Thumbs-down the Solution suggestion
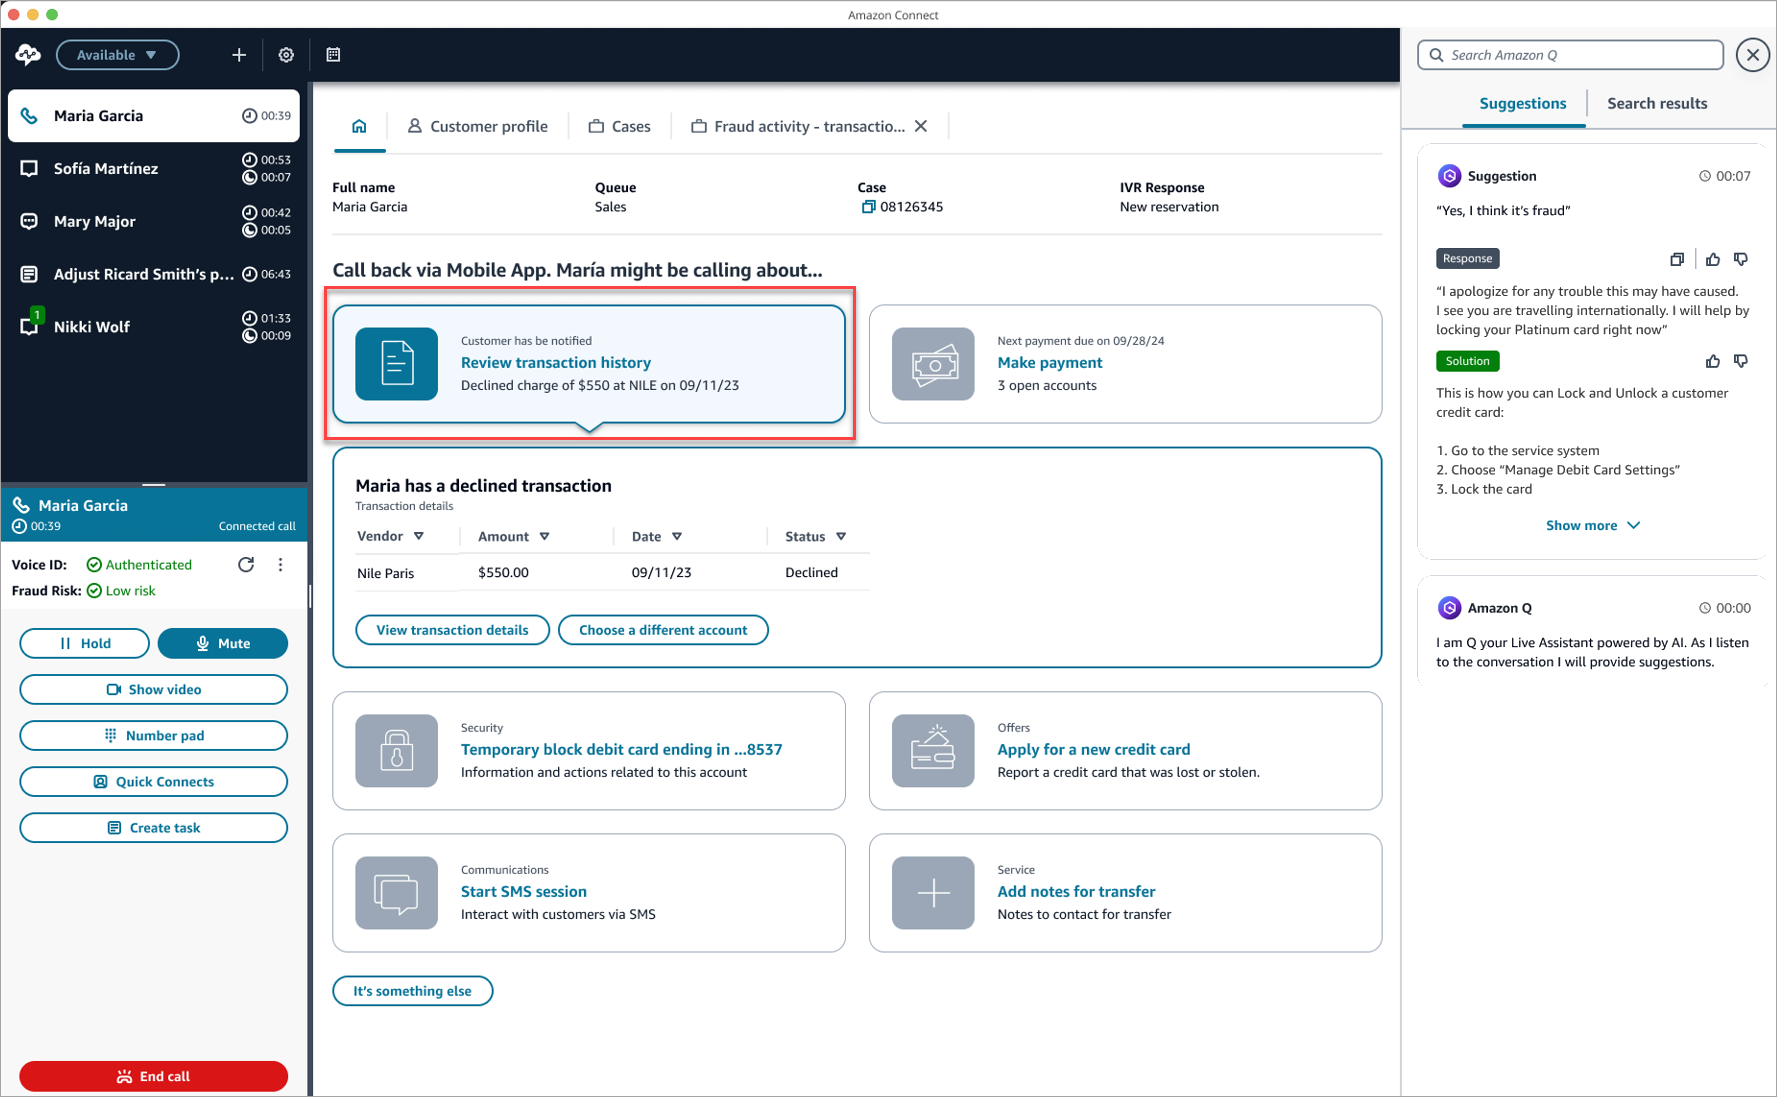The height and width of the screenshot is (1097, 1777). coord(1741,361)
